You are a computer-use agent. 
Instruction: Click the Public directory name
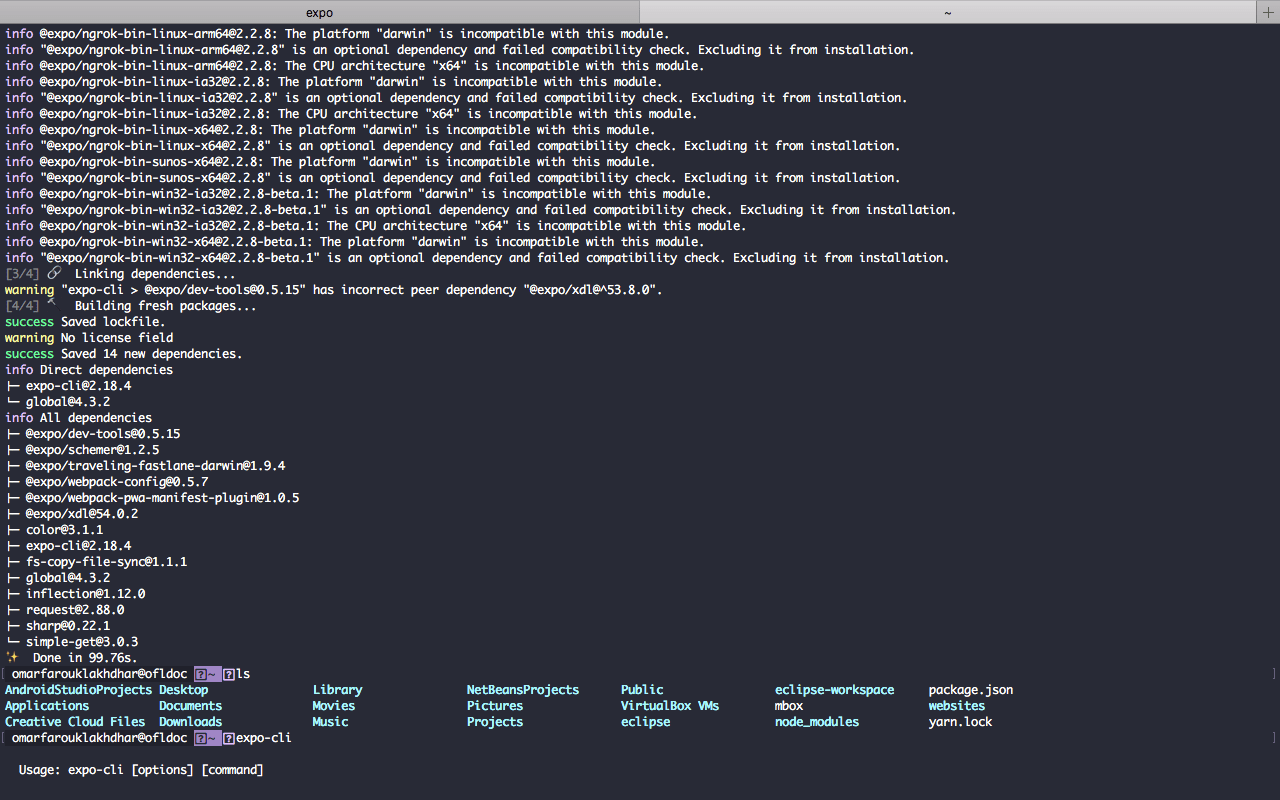pos(642,690)
